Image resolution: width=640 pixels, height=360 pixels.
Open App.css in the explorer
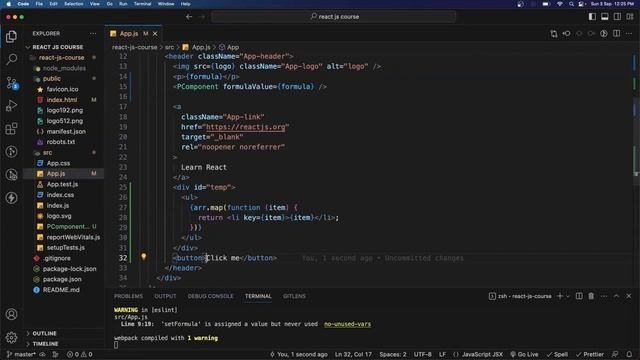[x=58, y=163]
